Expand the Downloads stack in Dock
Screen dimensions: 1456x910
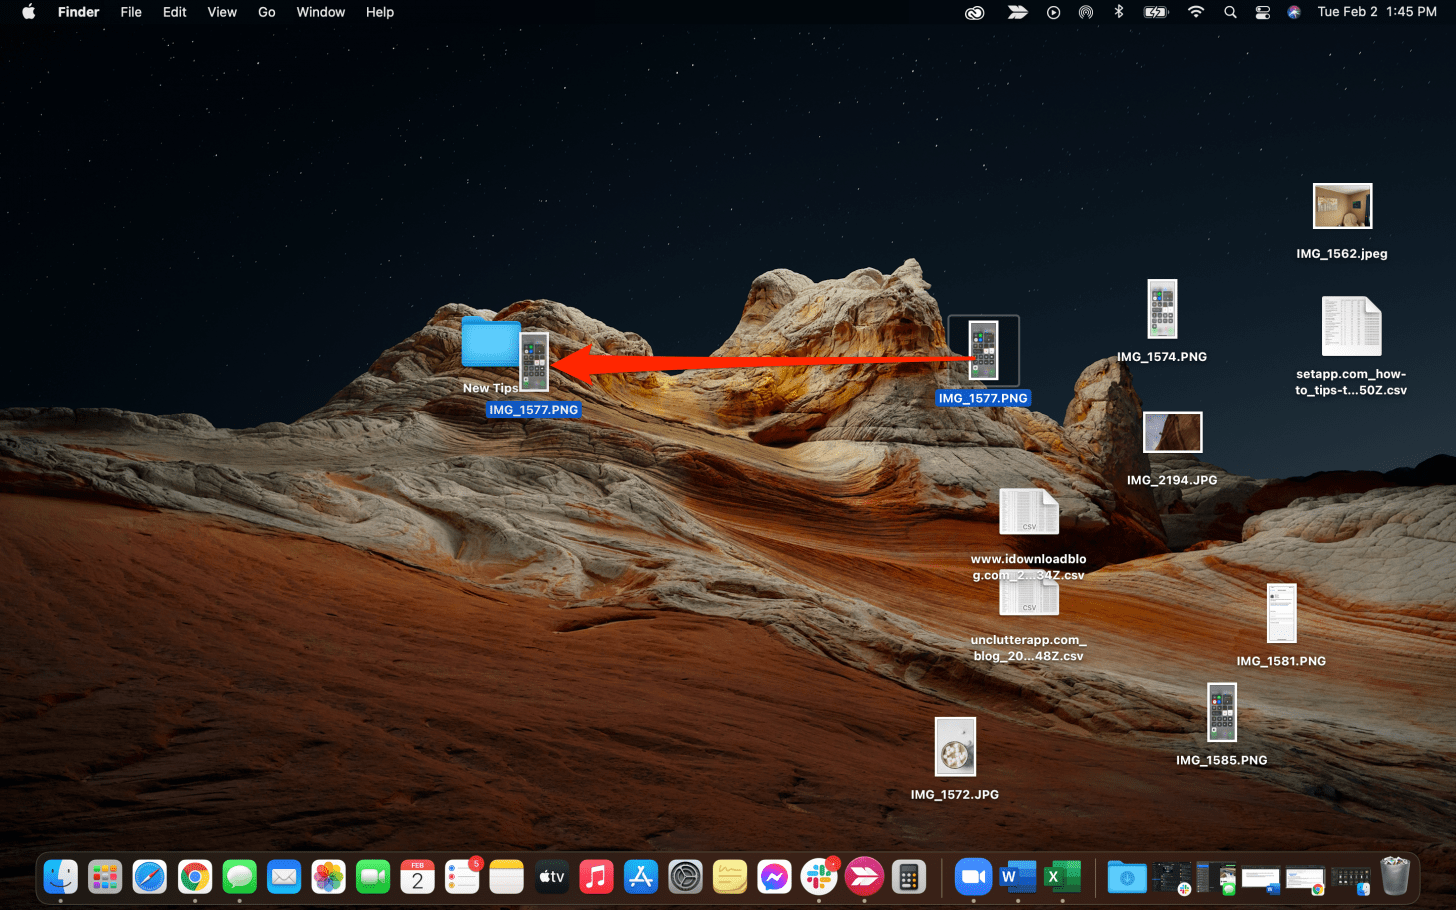click(1127, 878)
